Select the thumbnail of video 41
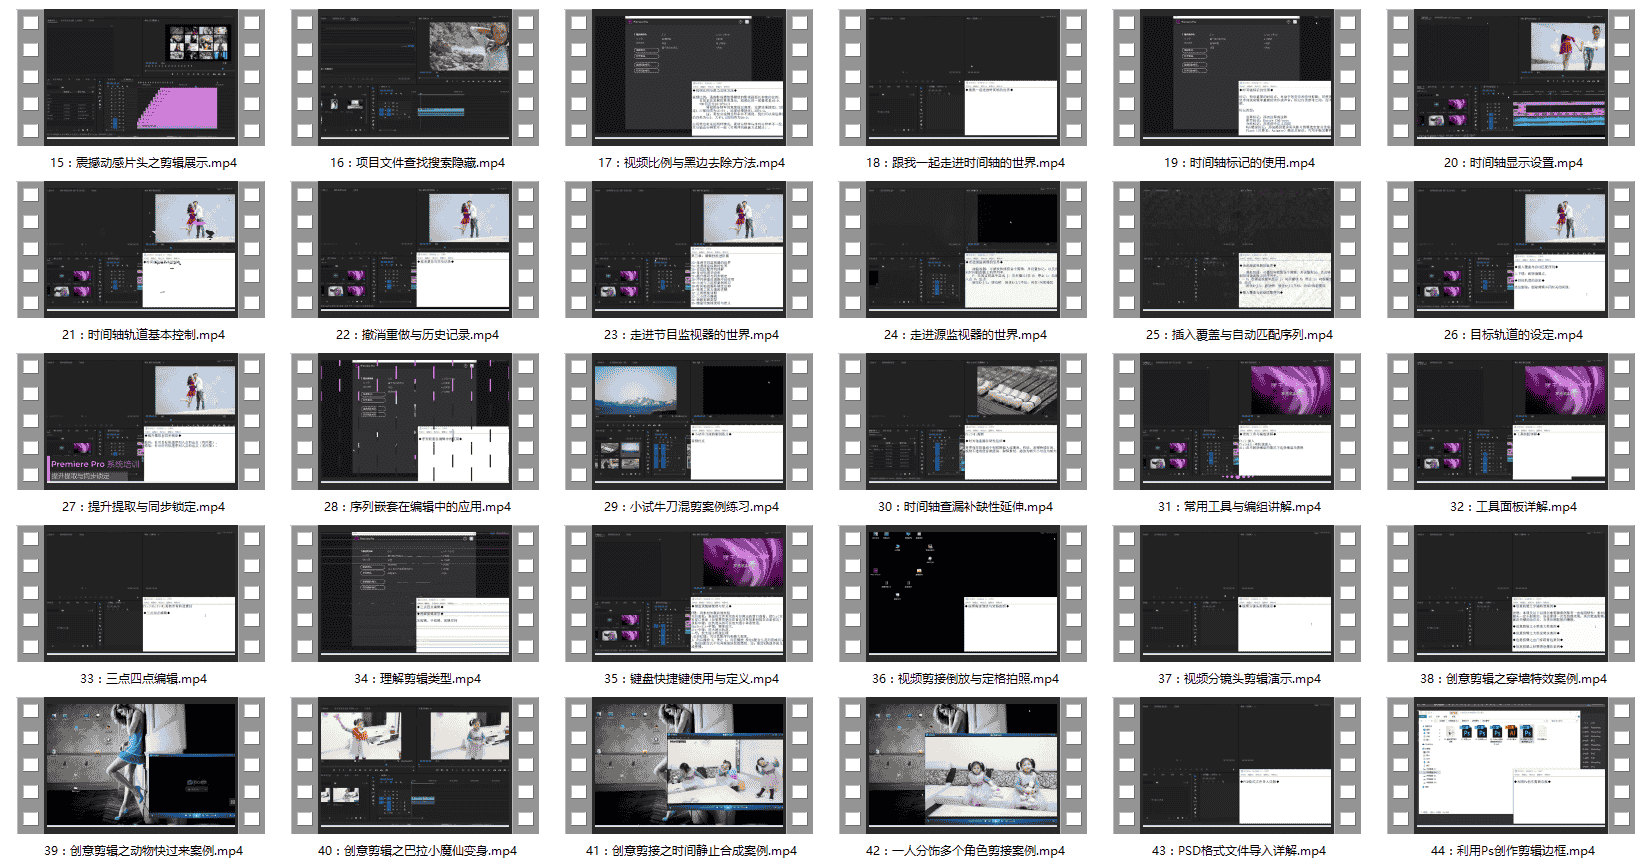1651x866 pixels. tap(689, 766)
